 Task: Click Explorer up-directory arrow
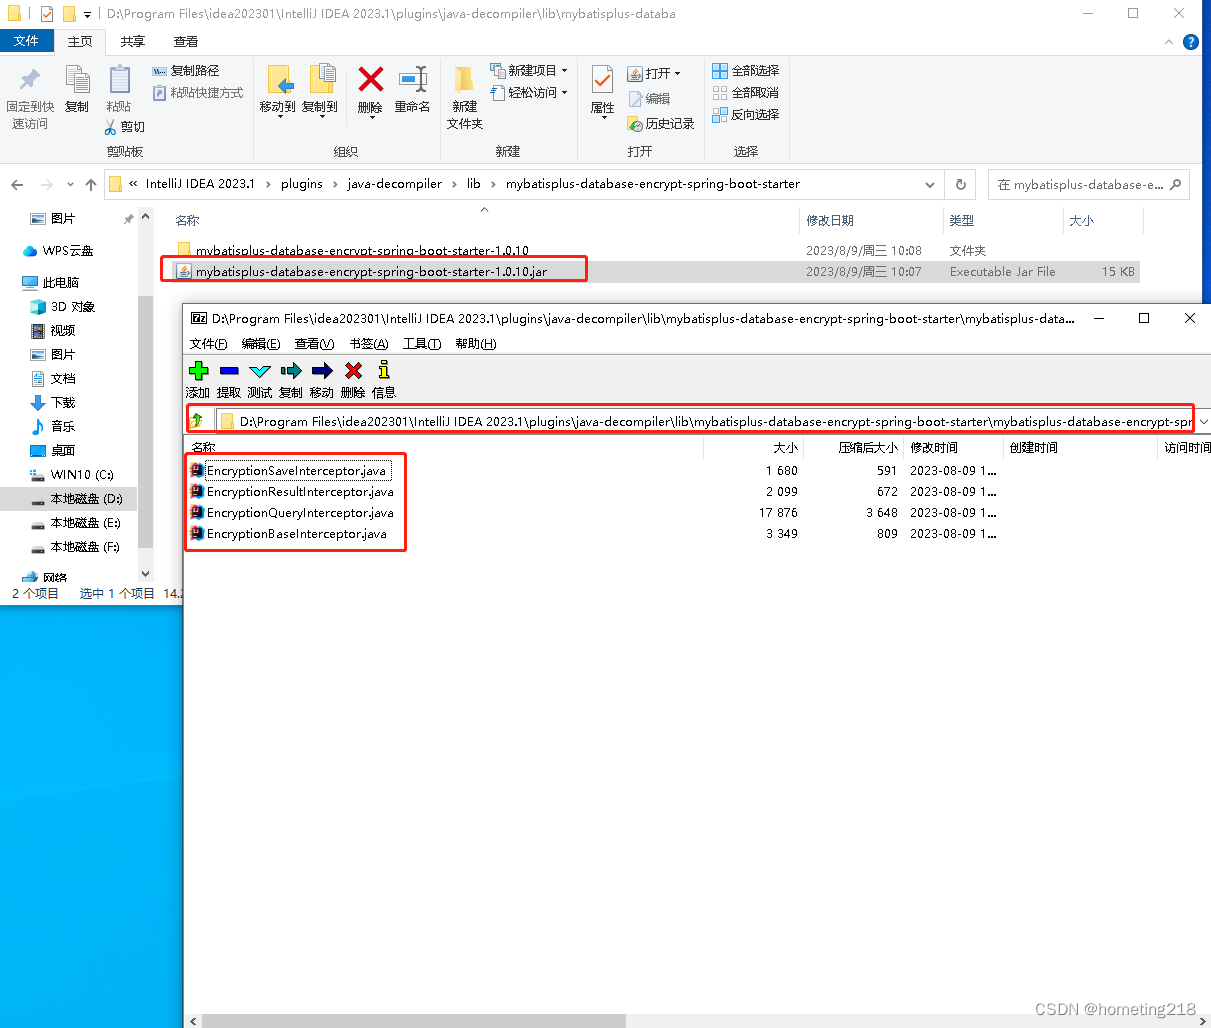click(x=91, y=184)
